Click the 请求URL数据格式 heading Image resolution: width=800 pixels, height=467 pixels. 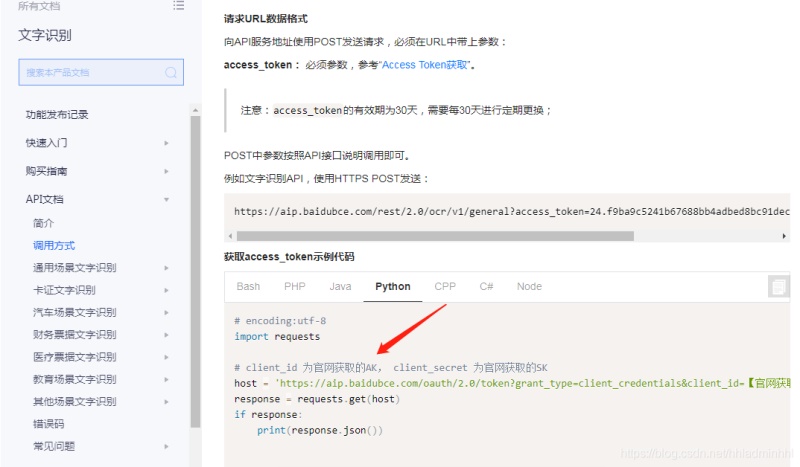click(x=266, y=19)
